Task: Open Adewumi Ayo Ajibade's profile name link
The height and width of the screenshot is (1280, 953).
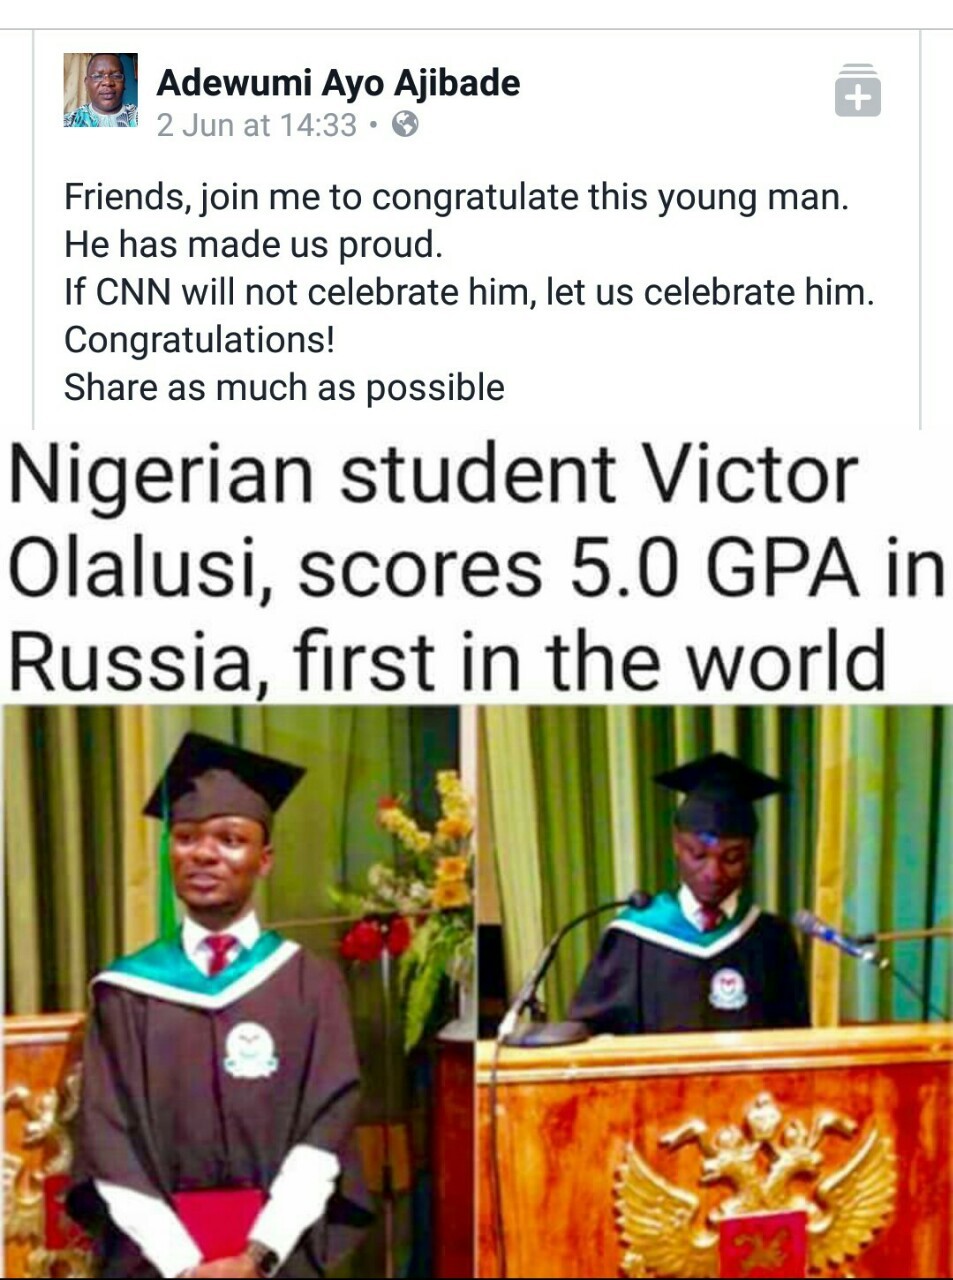Action: click(x=338, y=83)
